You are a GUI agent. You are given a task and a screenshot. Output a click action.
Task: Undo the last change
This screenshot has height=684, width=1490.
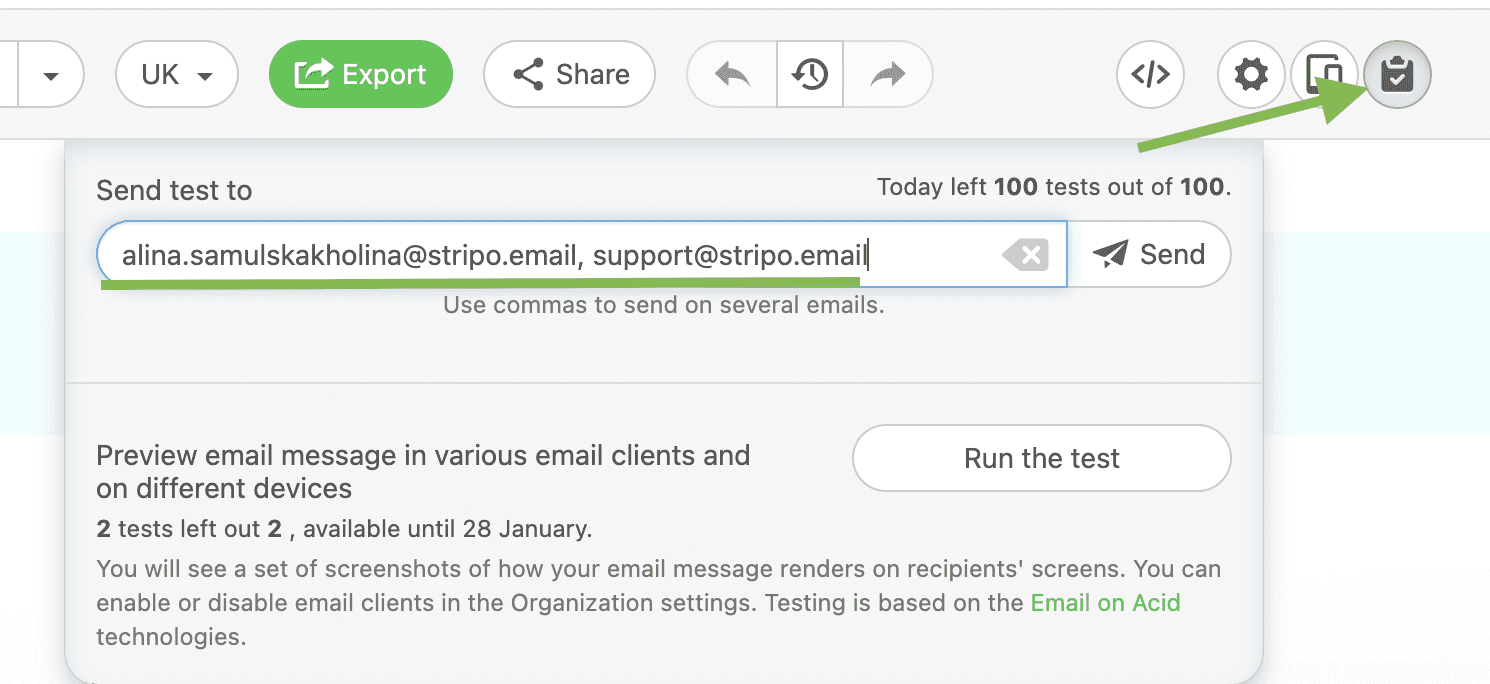[x=731, y=74]
